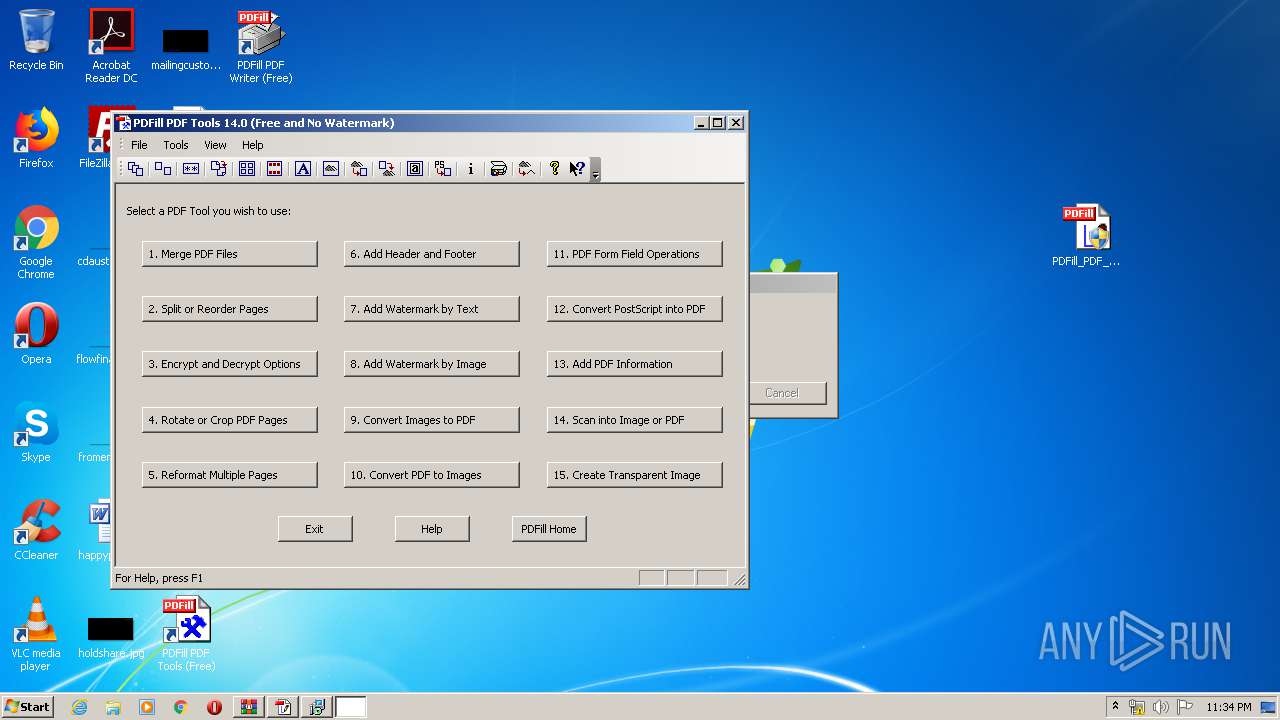Click '5. Reformat Multiple Pages' button
1280x720 pixels.
click(230, 475)
